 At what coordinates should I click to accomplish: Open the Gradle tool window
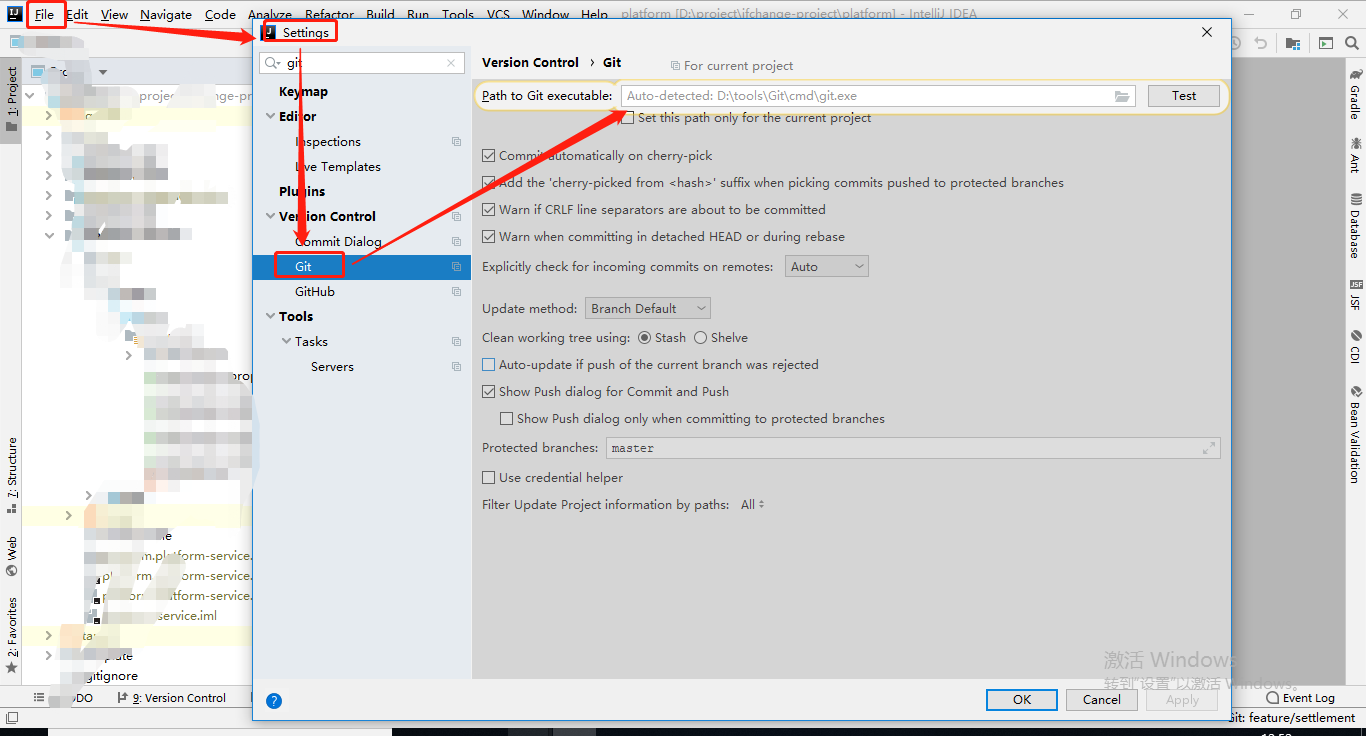[x=1356, y=94]
